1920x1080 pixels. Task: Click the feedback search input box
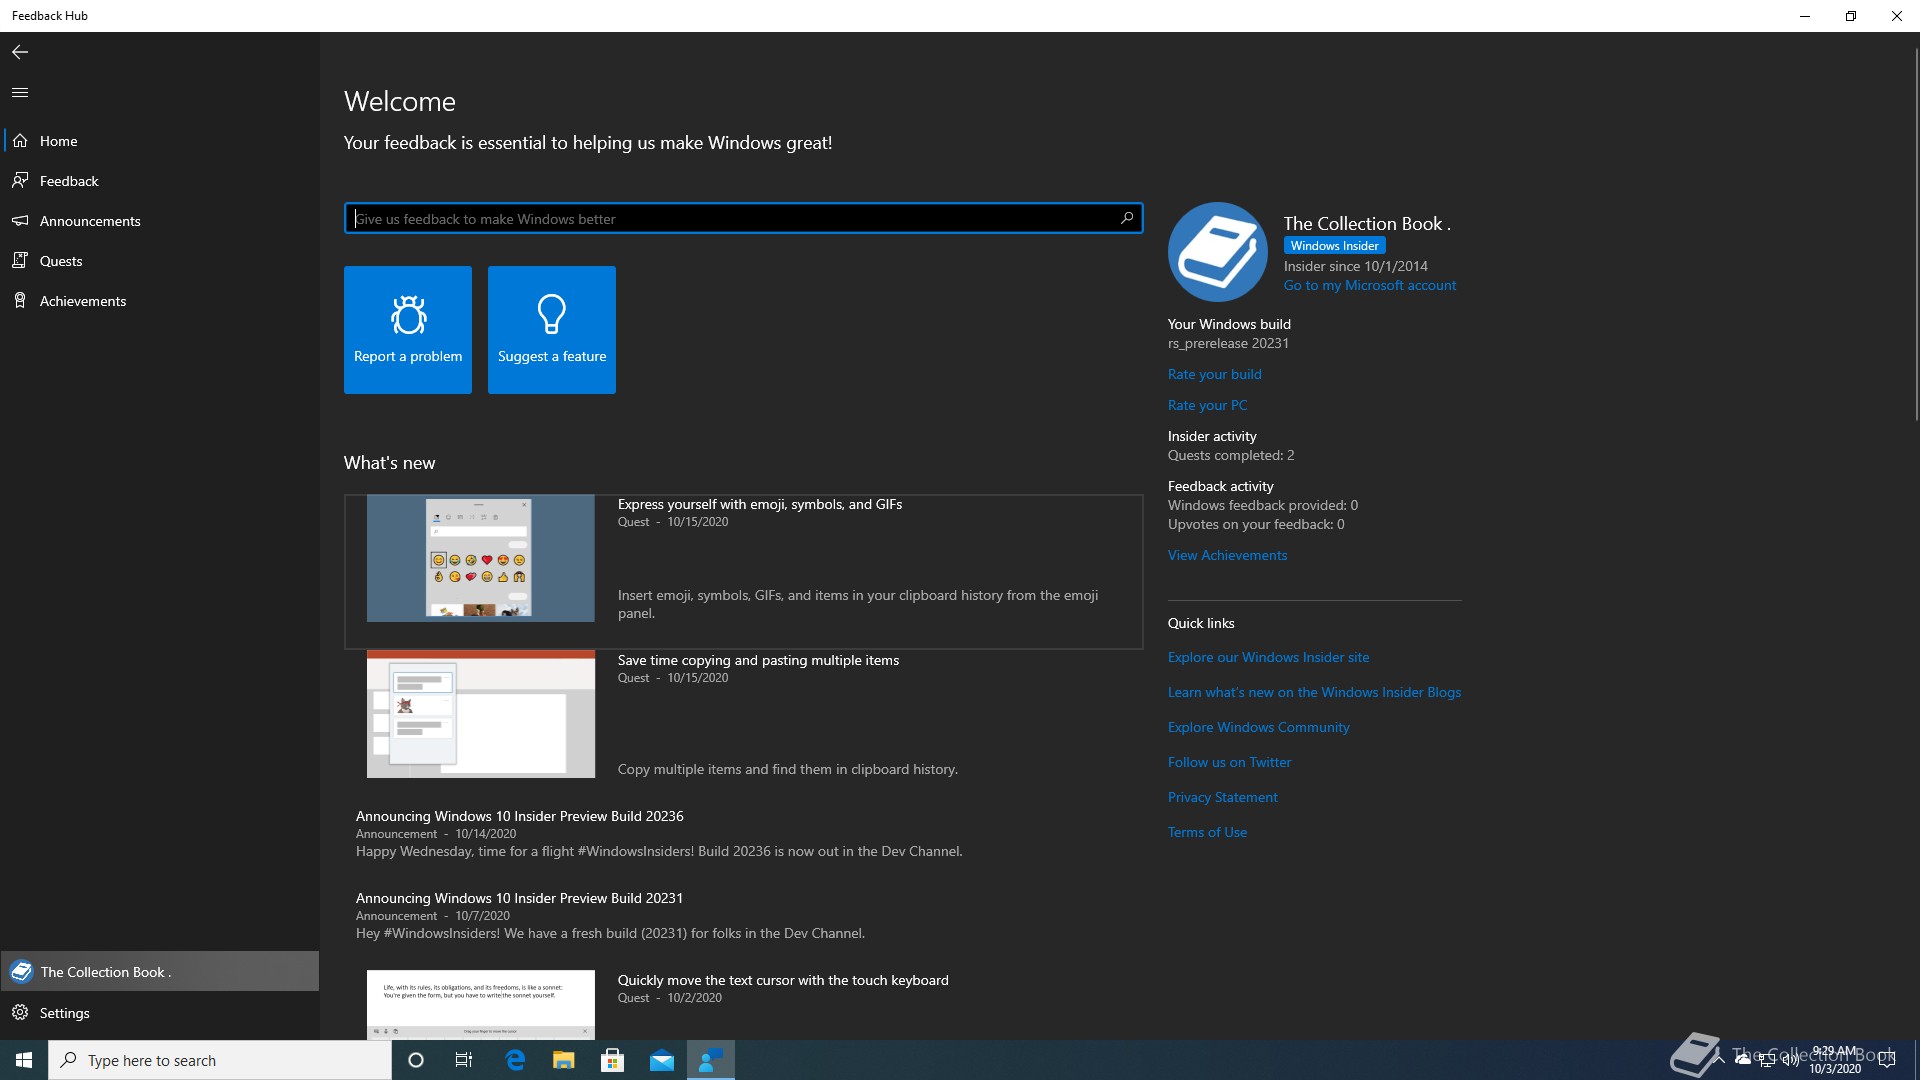(x=743, y=218)
